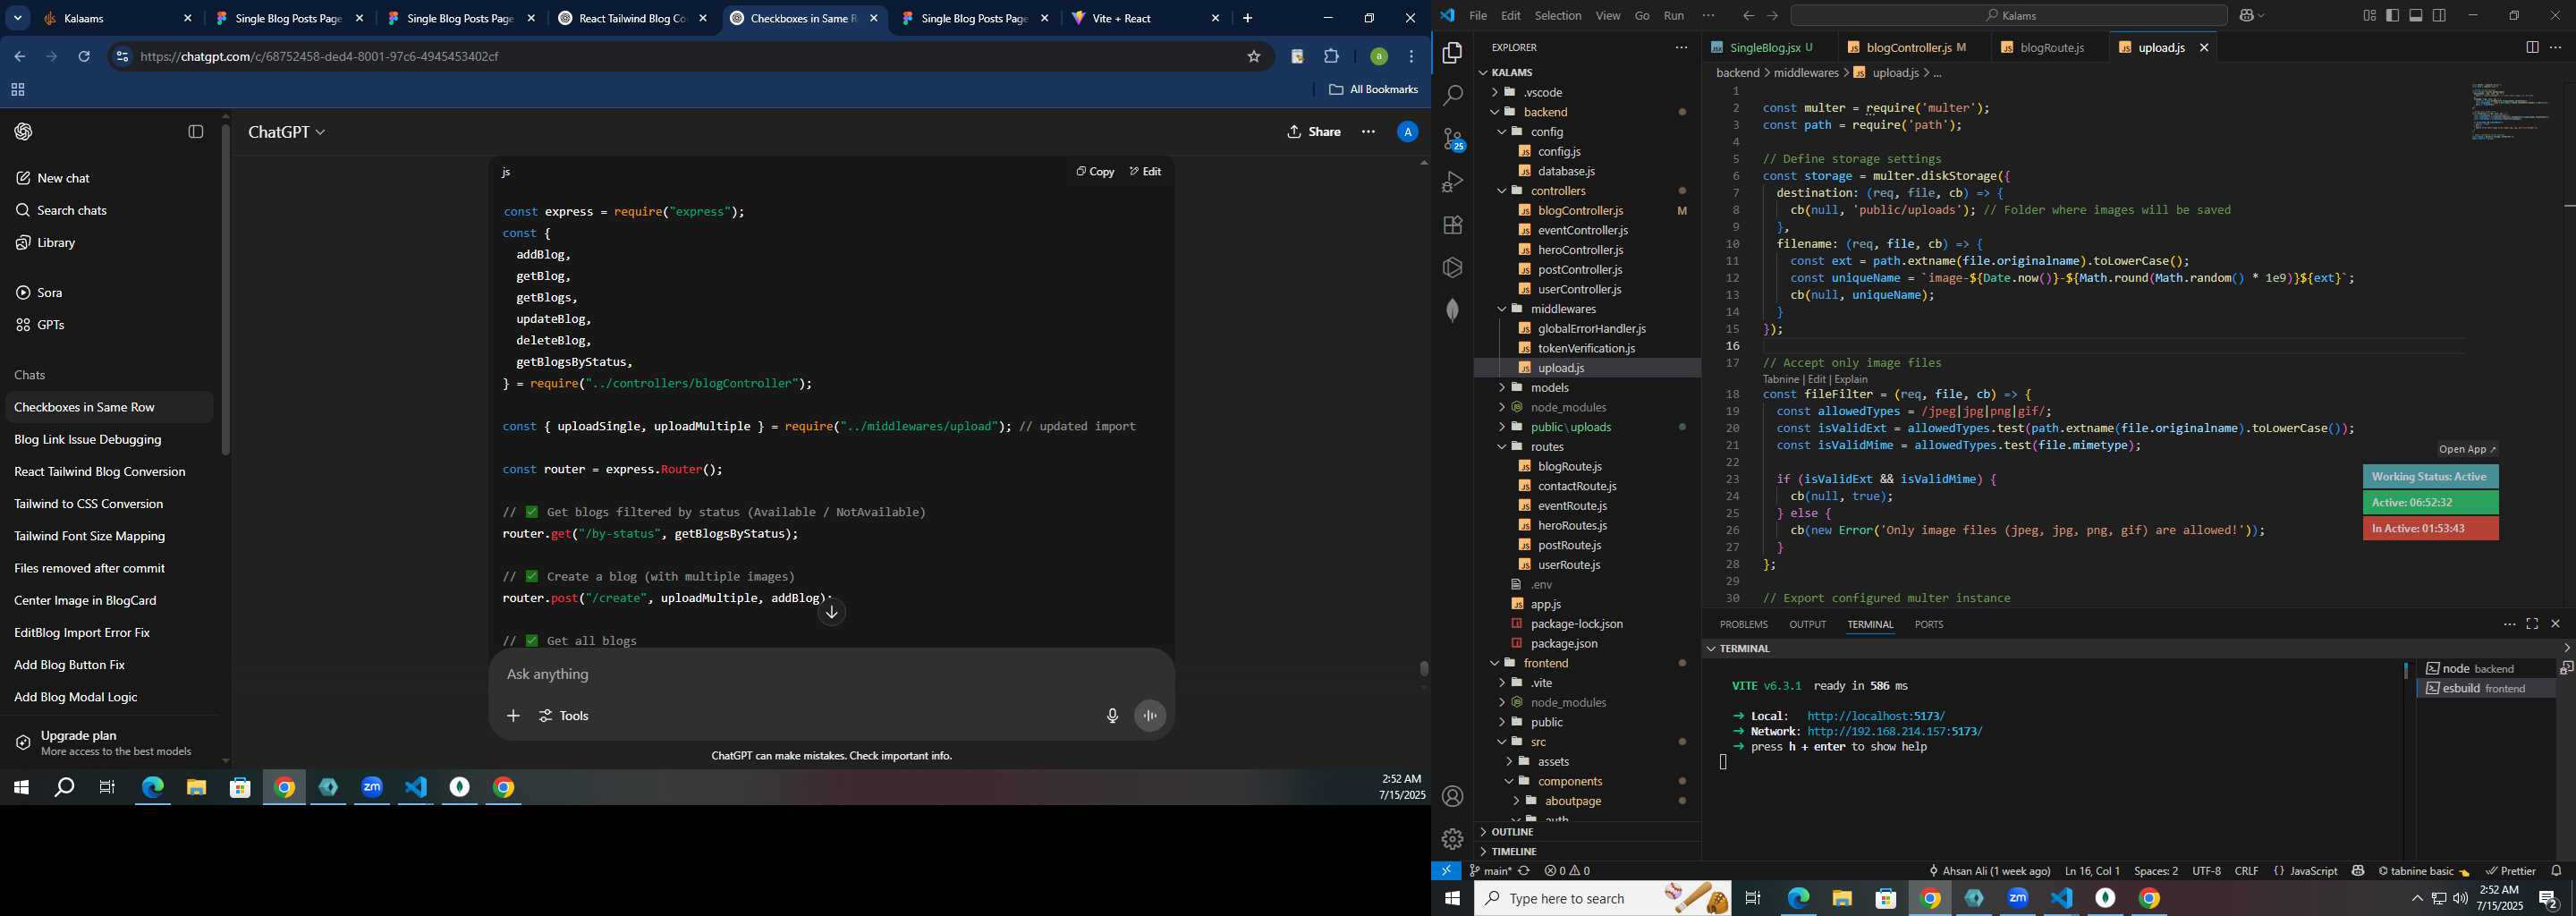
Task: Open ChatGPT conversation options three dots
Action: pos(1368,132)
